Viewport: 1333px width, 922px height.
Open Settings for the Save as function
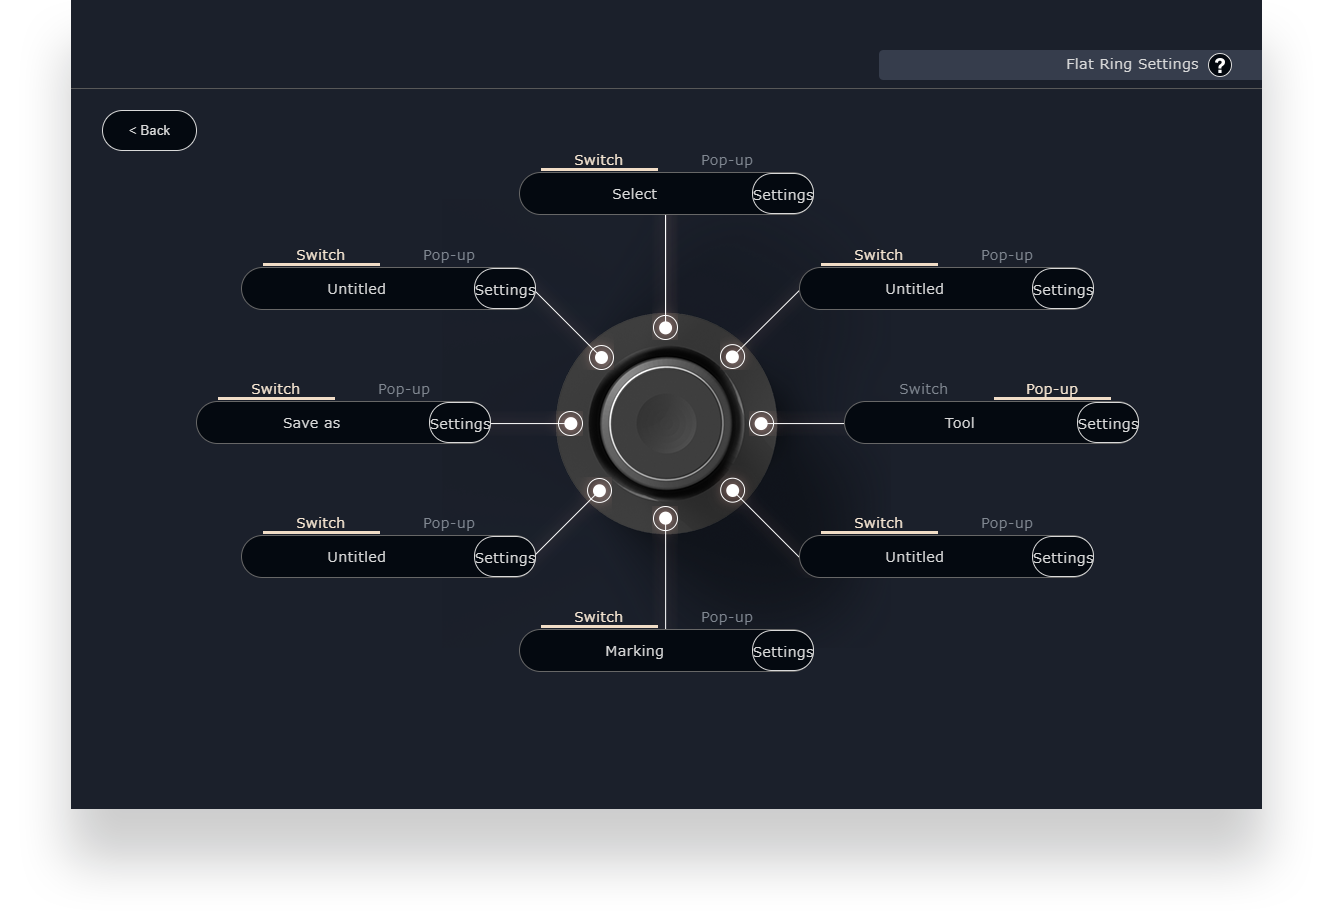[x=460, y=423]
